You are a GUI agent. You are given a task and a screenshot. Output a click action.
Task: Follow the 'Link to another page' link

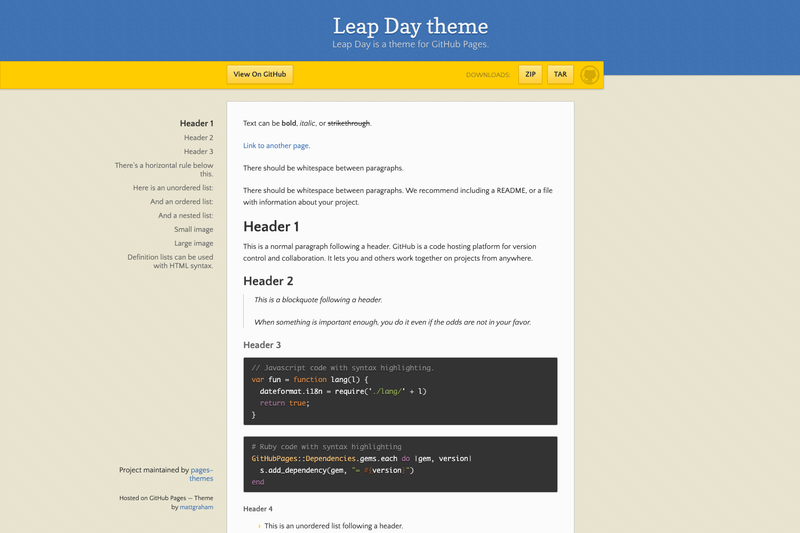click(277, 145)
